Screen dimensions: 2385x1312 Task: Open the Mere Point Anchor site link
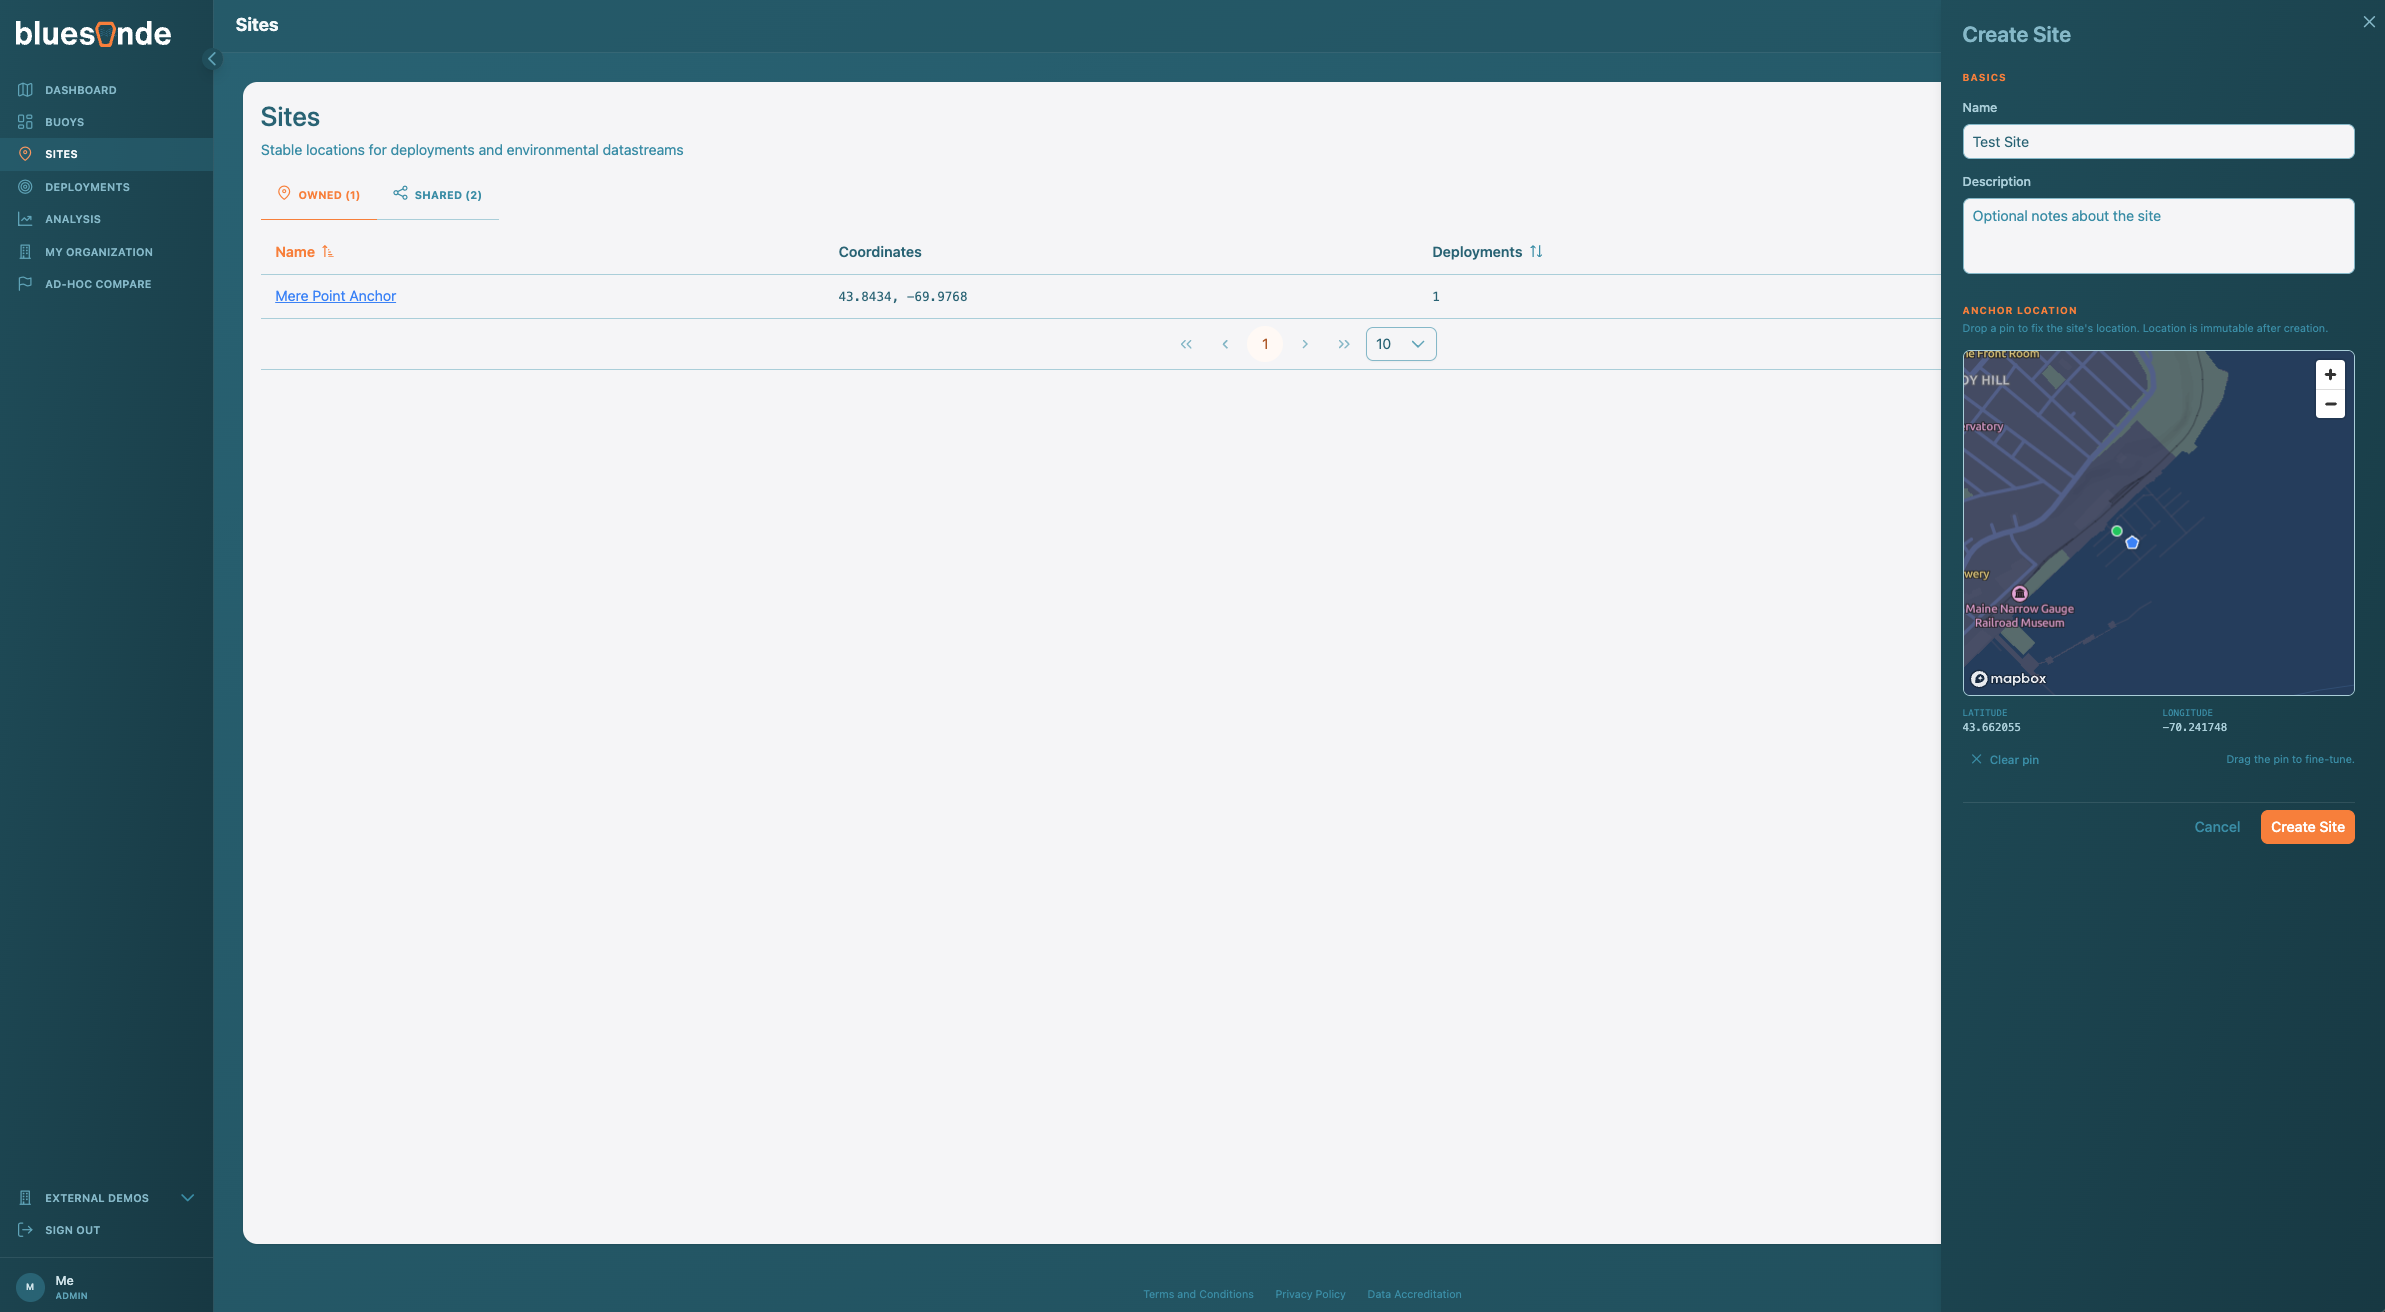[x=335, y=296]
